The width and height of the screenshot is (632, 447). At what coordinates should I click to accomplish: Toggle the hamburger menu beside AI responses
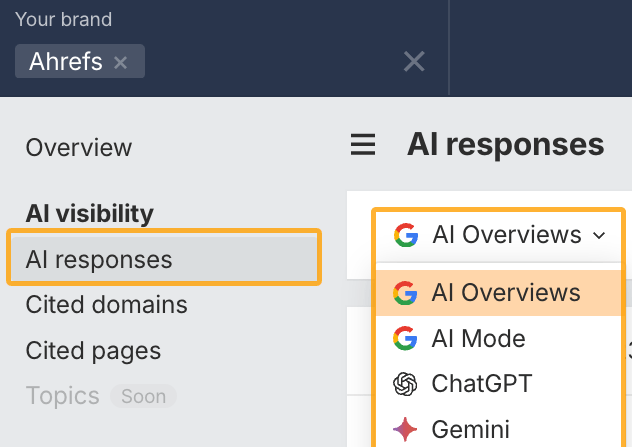pos(363,146)
